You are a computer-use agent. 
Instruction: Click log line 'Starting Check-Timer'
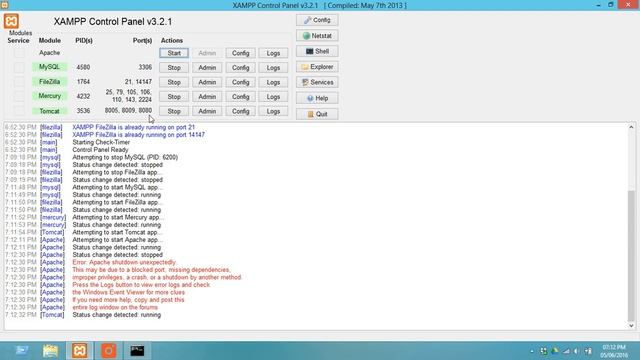[101, 142]
